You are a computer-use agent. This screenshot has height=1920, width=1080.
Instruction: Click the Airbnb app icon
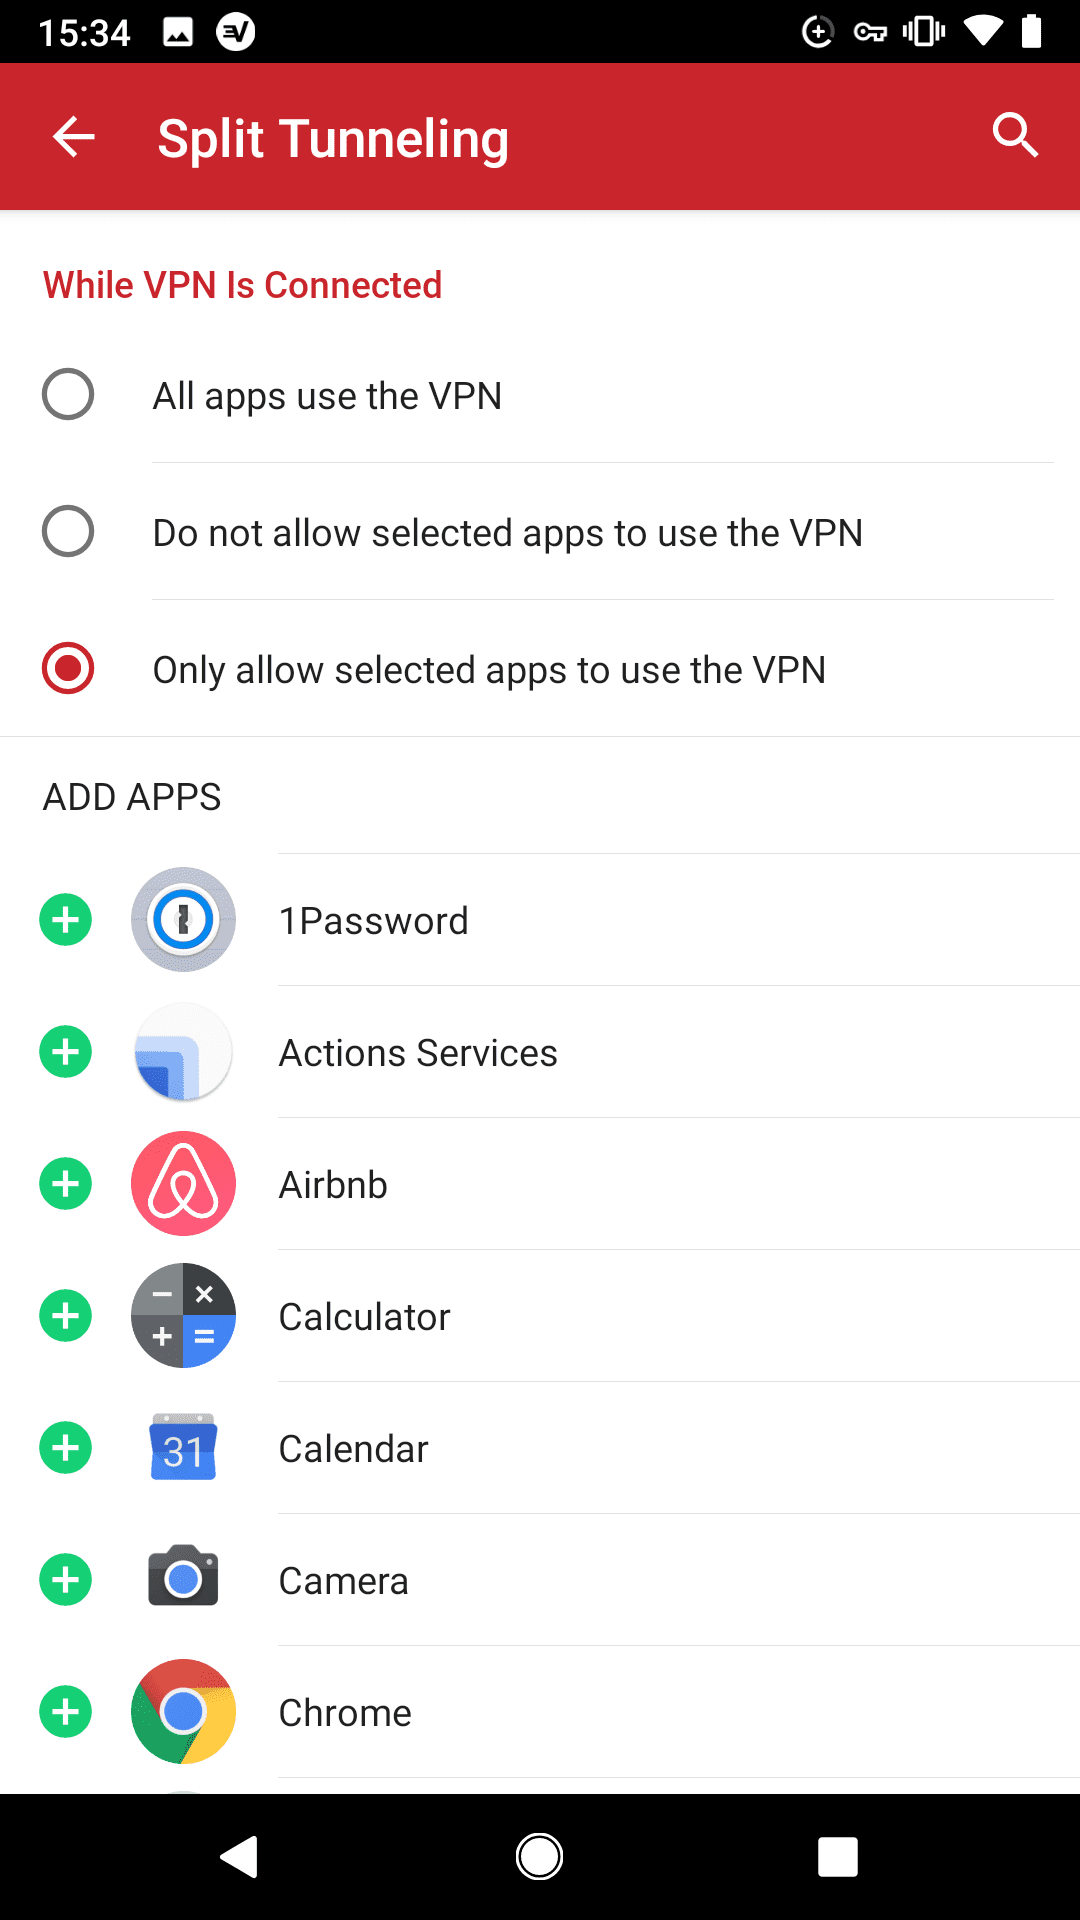(x=183, y=1184)
